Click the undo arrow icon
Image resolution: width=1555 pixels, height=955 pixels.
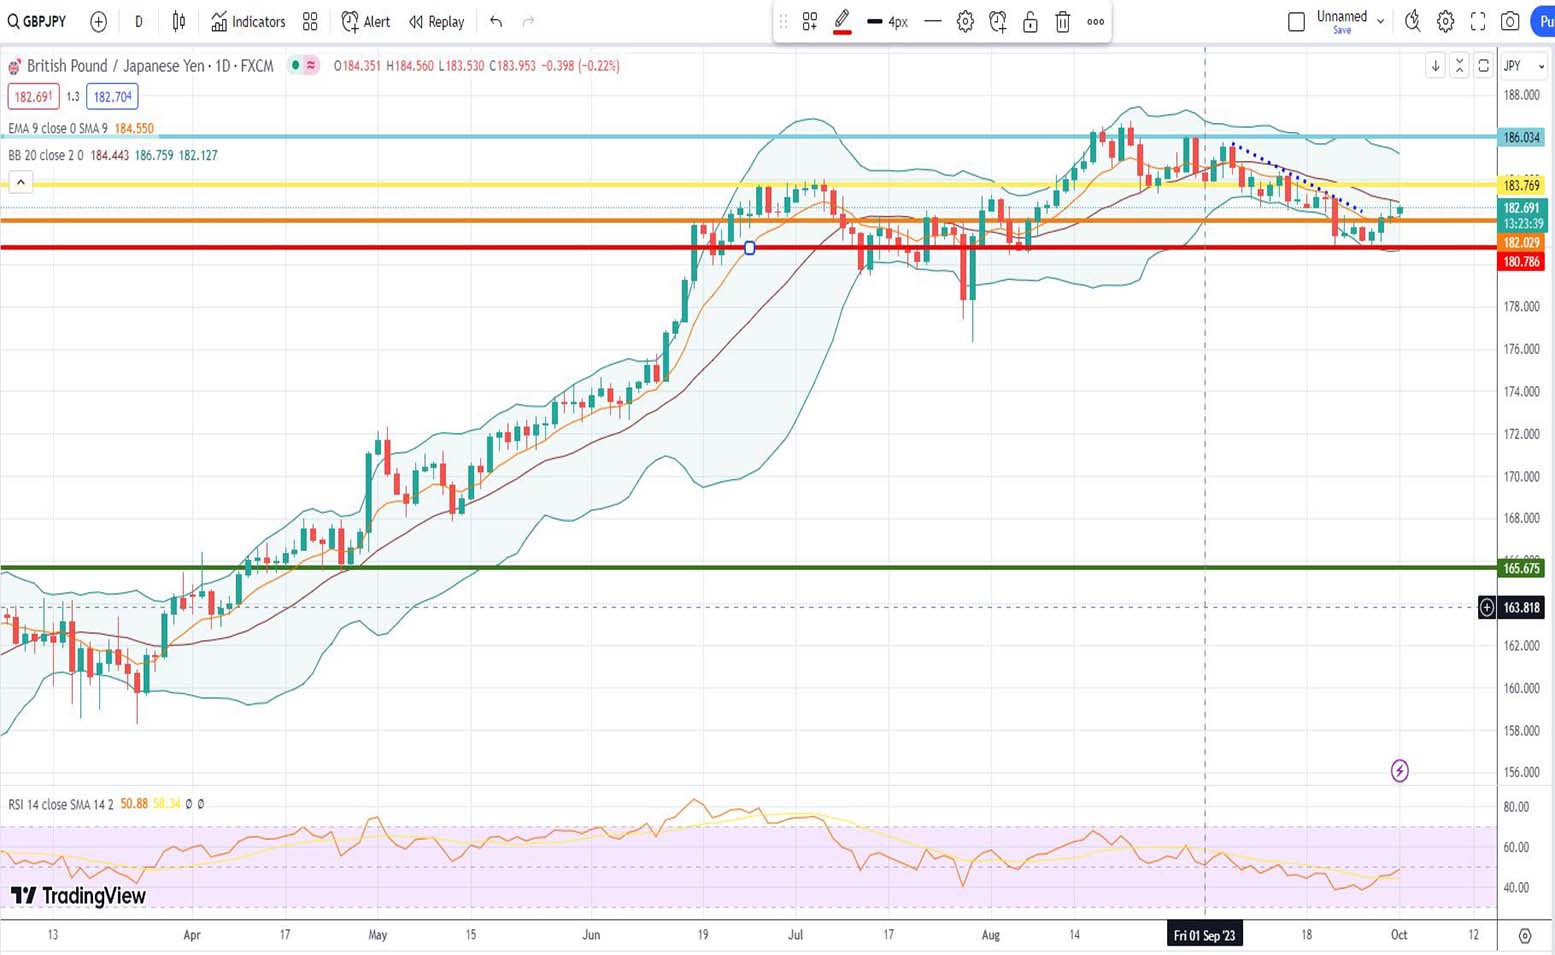pos(496,21)
